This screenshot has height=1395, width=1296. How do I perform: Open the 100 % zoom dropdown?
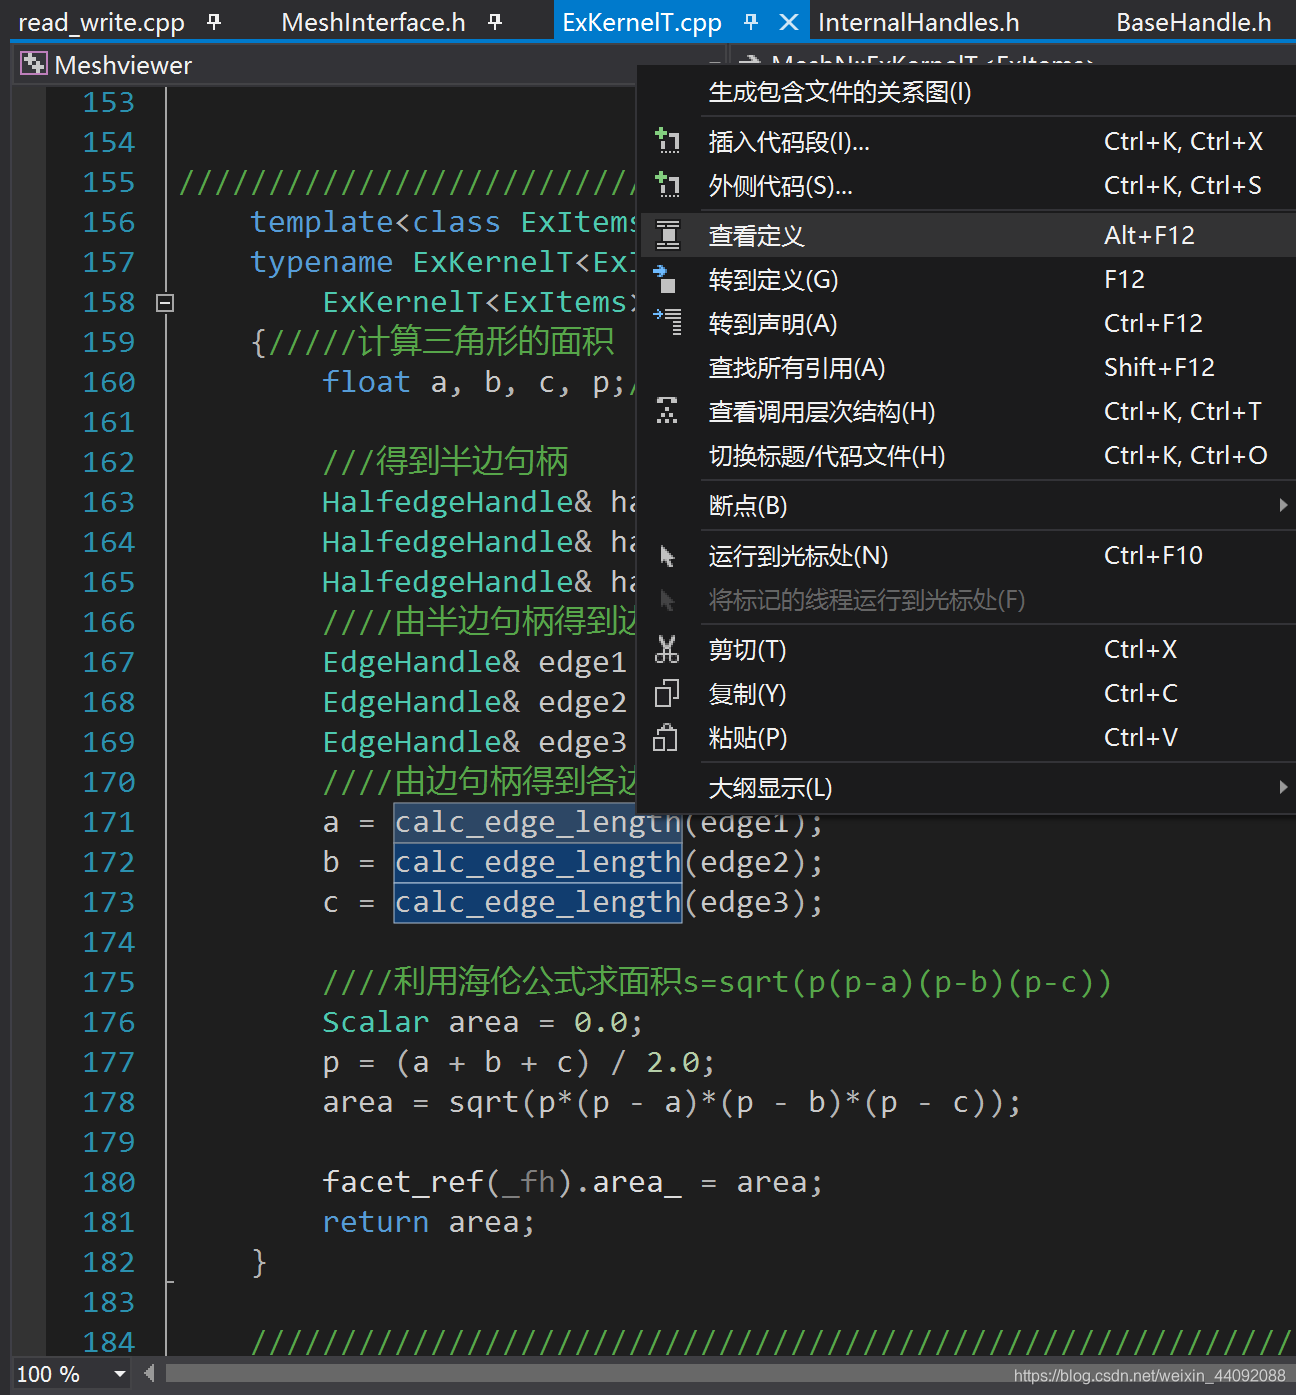tap(120, 1374)
